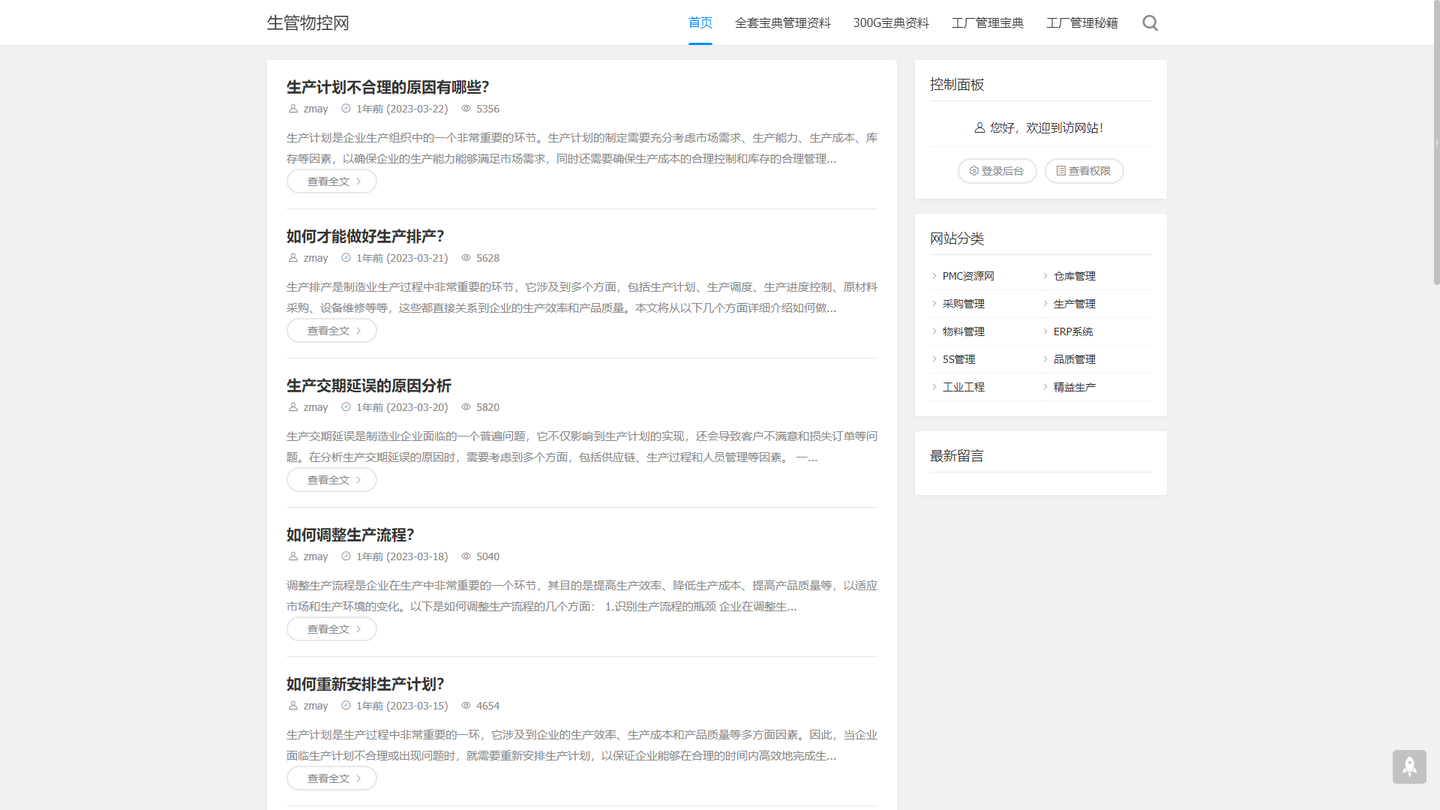Screen dimensions: 1440x810
Task: Click the 生管物控网 site logo
Action: (x=308, y=23)
